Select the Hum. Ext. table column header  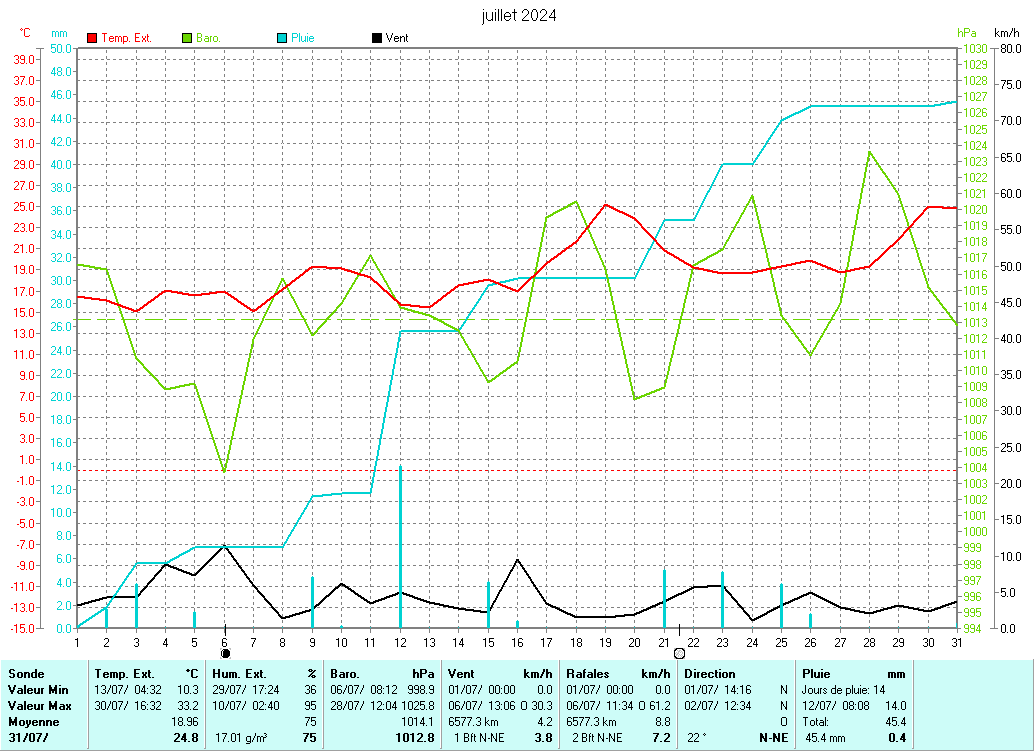click(264, 674)
